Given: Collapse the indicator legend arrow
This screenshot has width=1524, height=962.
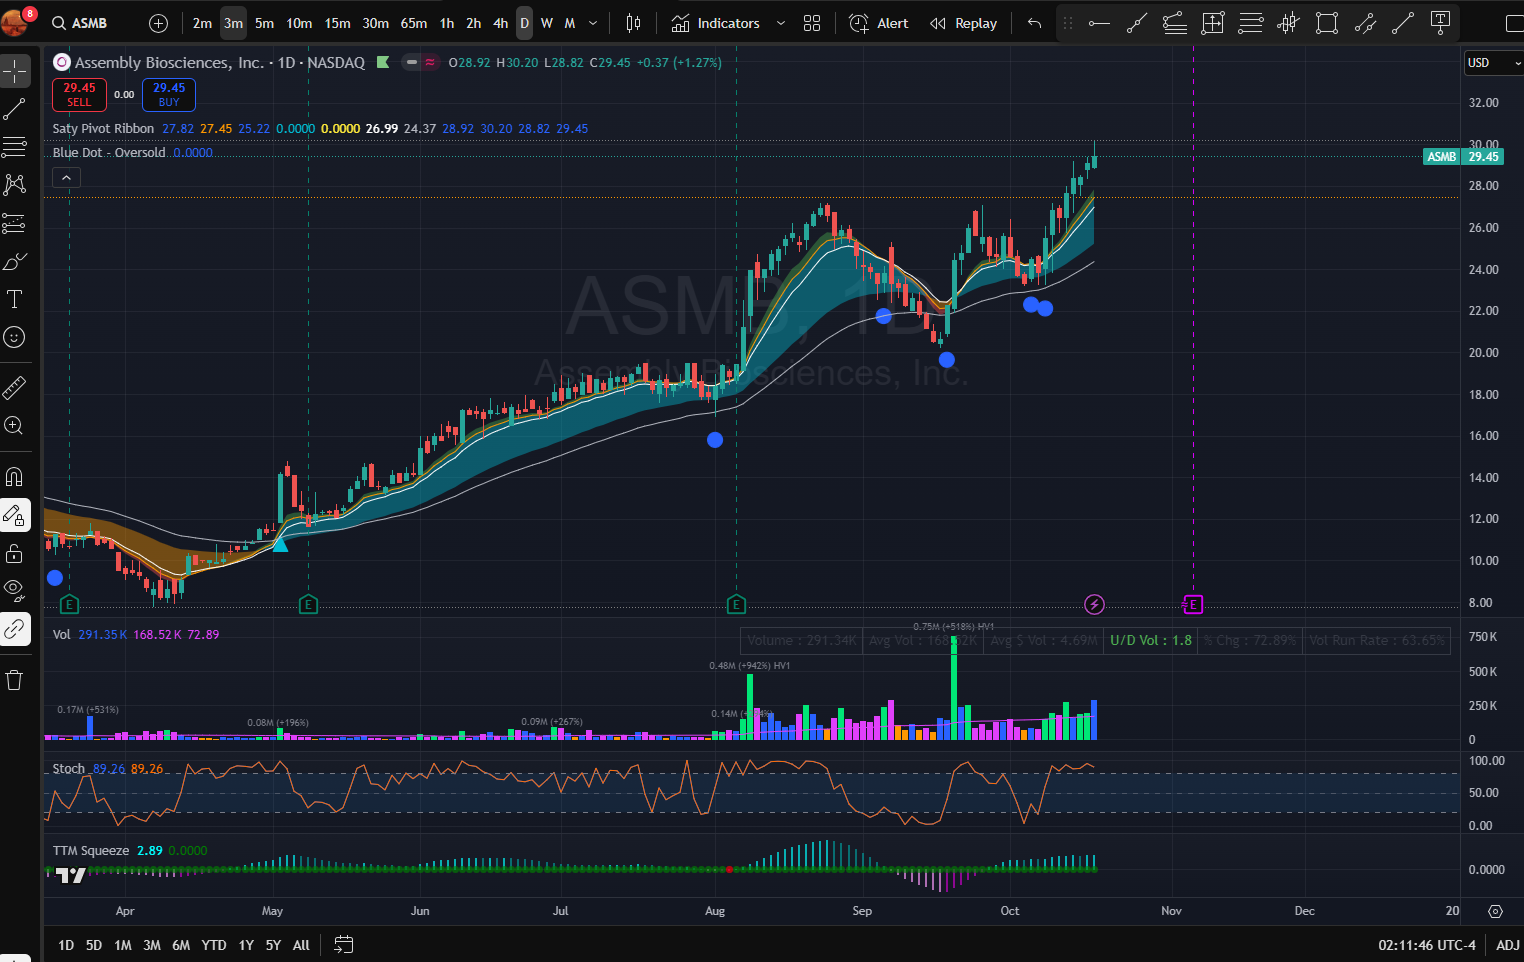Looking at the screenshot, I should point(66,178).
